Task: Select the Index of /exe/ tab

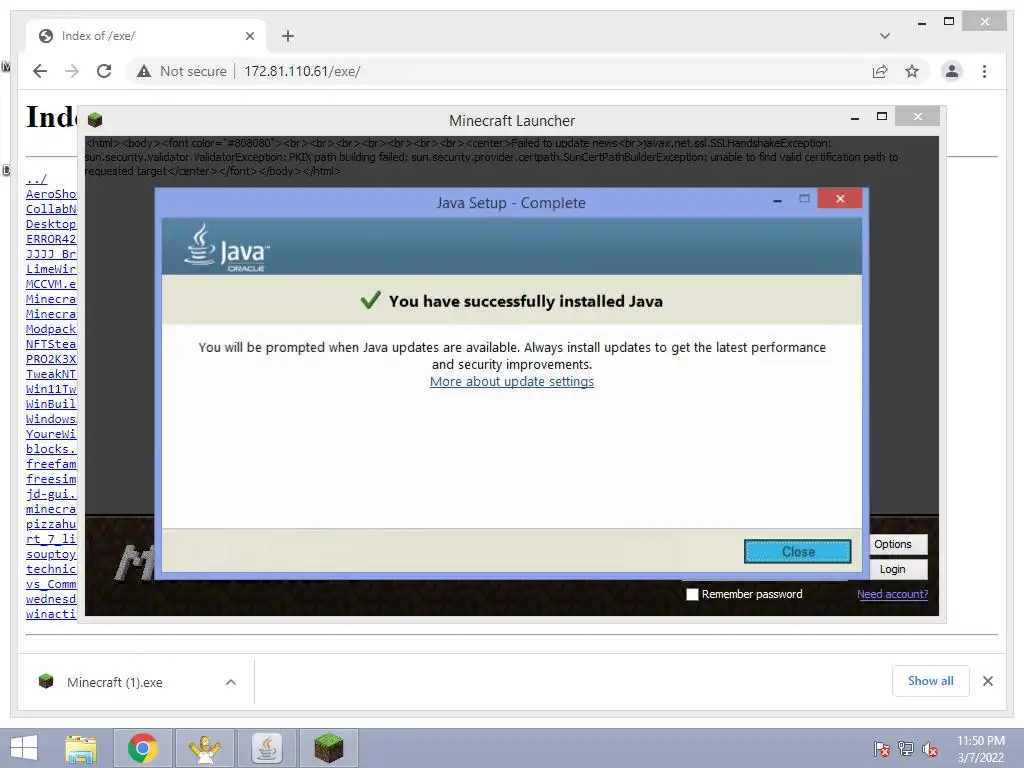Action: coord(145,36)
